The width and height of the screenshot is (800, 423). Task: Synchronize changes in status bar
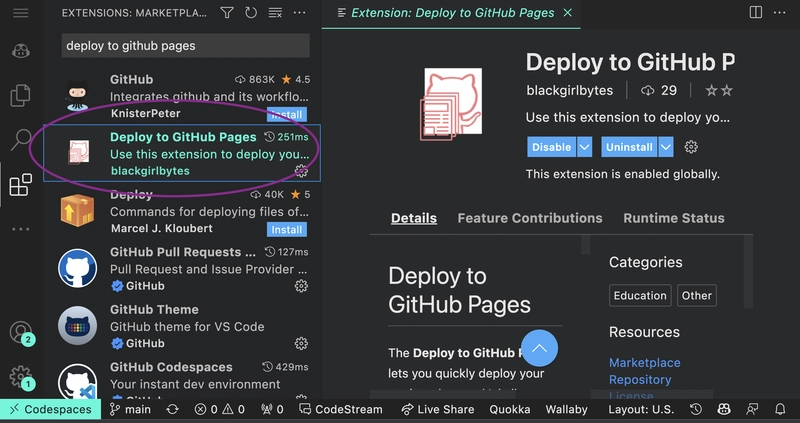pyautogui.click(x=172, y=409)
